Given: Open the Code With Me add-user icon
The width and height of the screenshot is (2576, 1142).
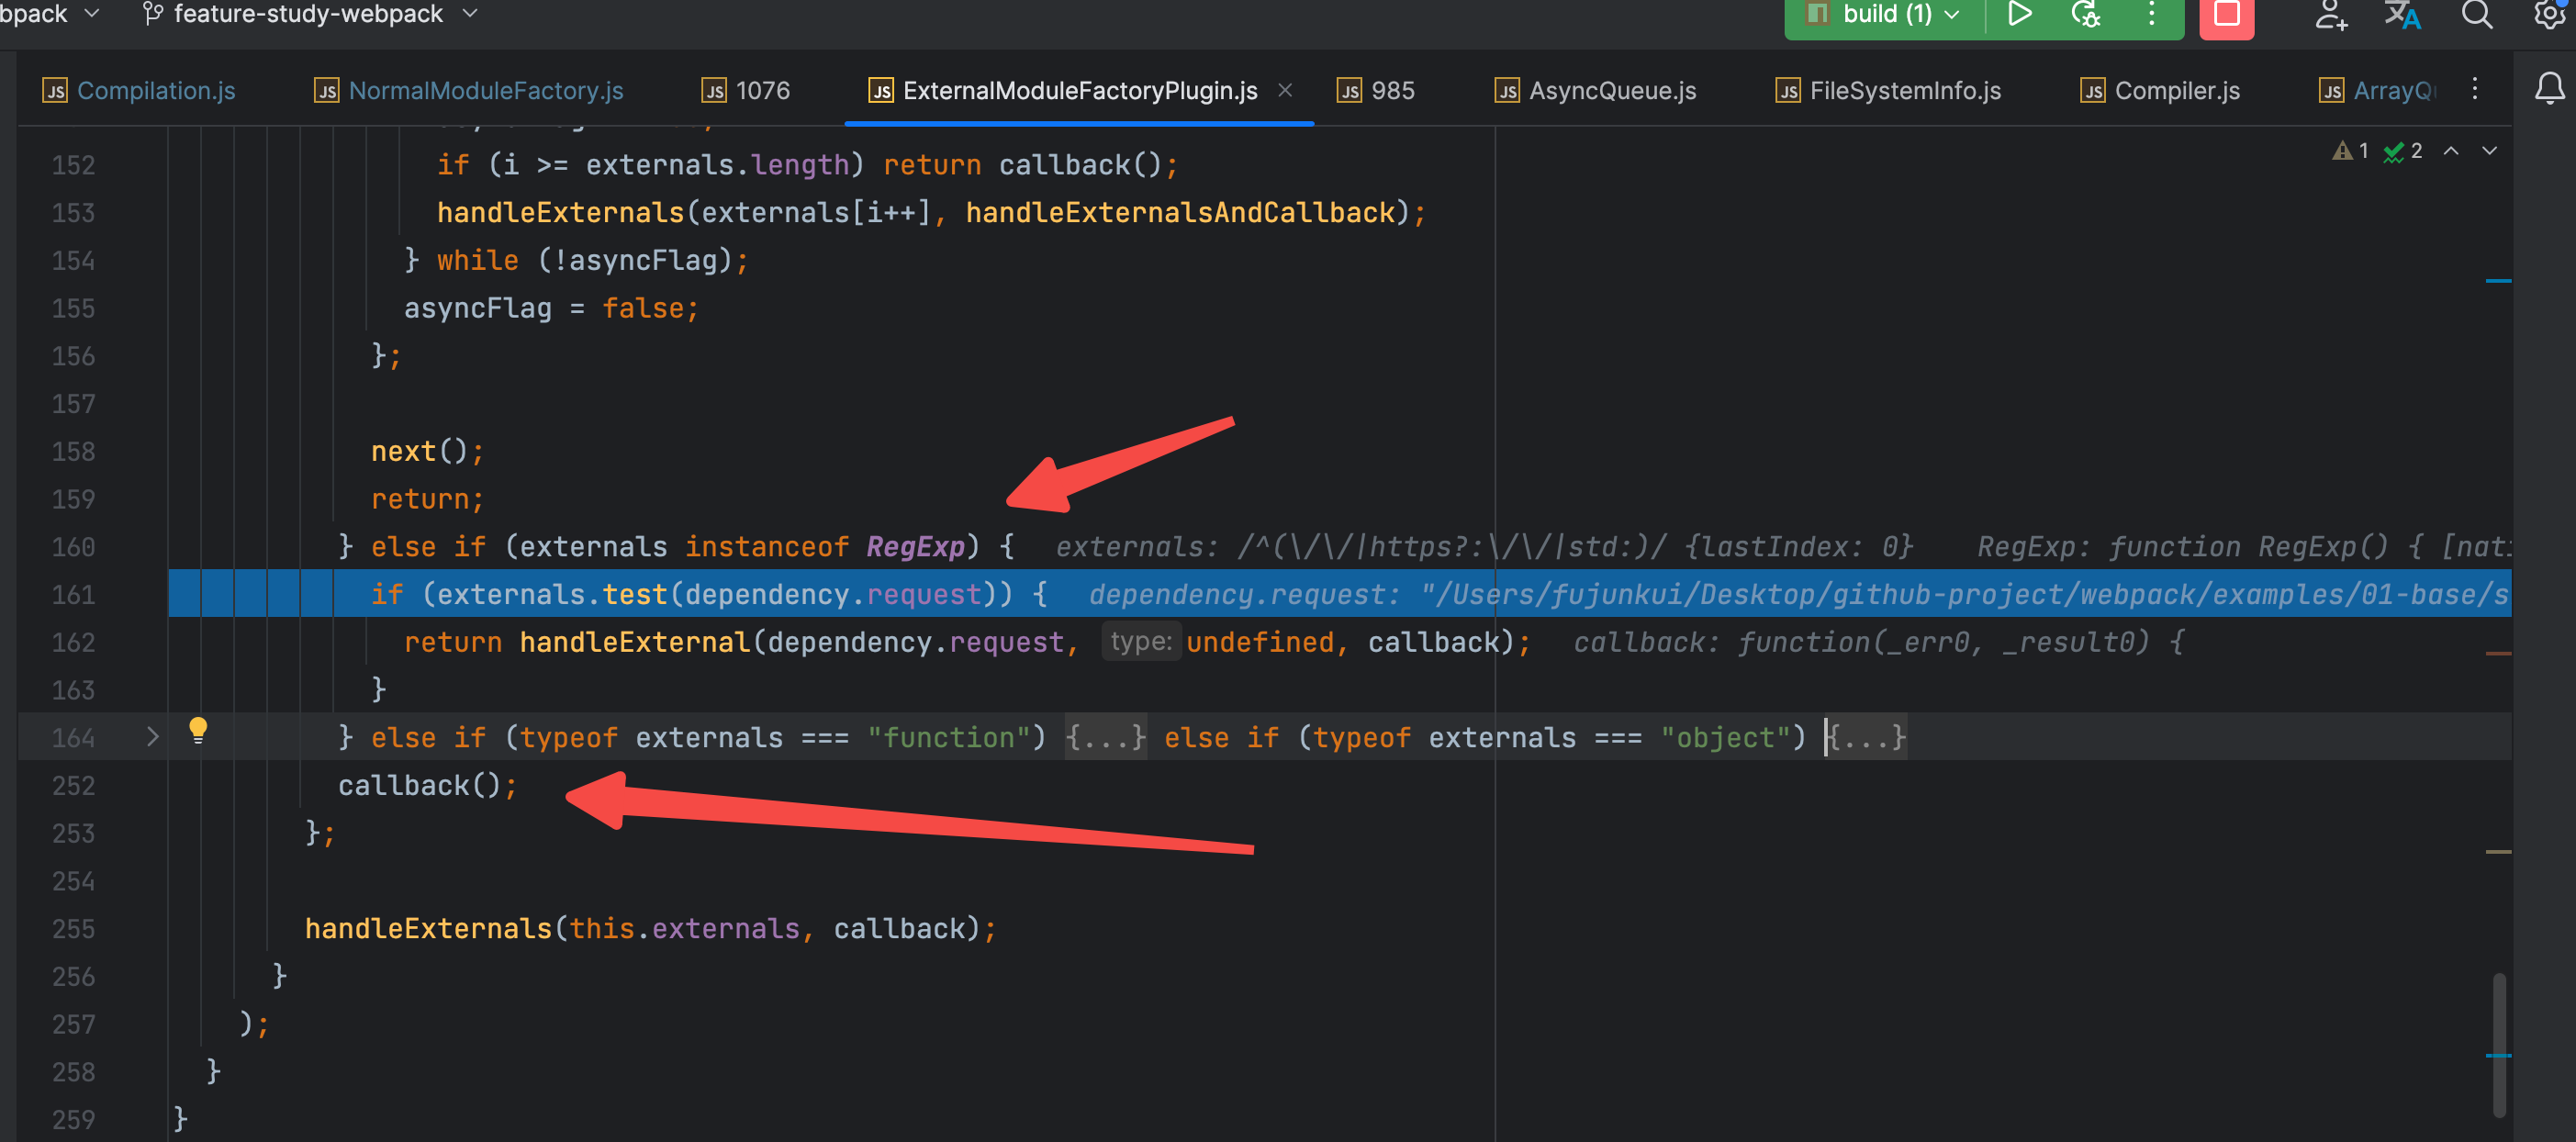Looking at the screenshot, I should point(2330,14).
